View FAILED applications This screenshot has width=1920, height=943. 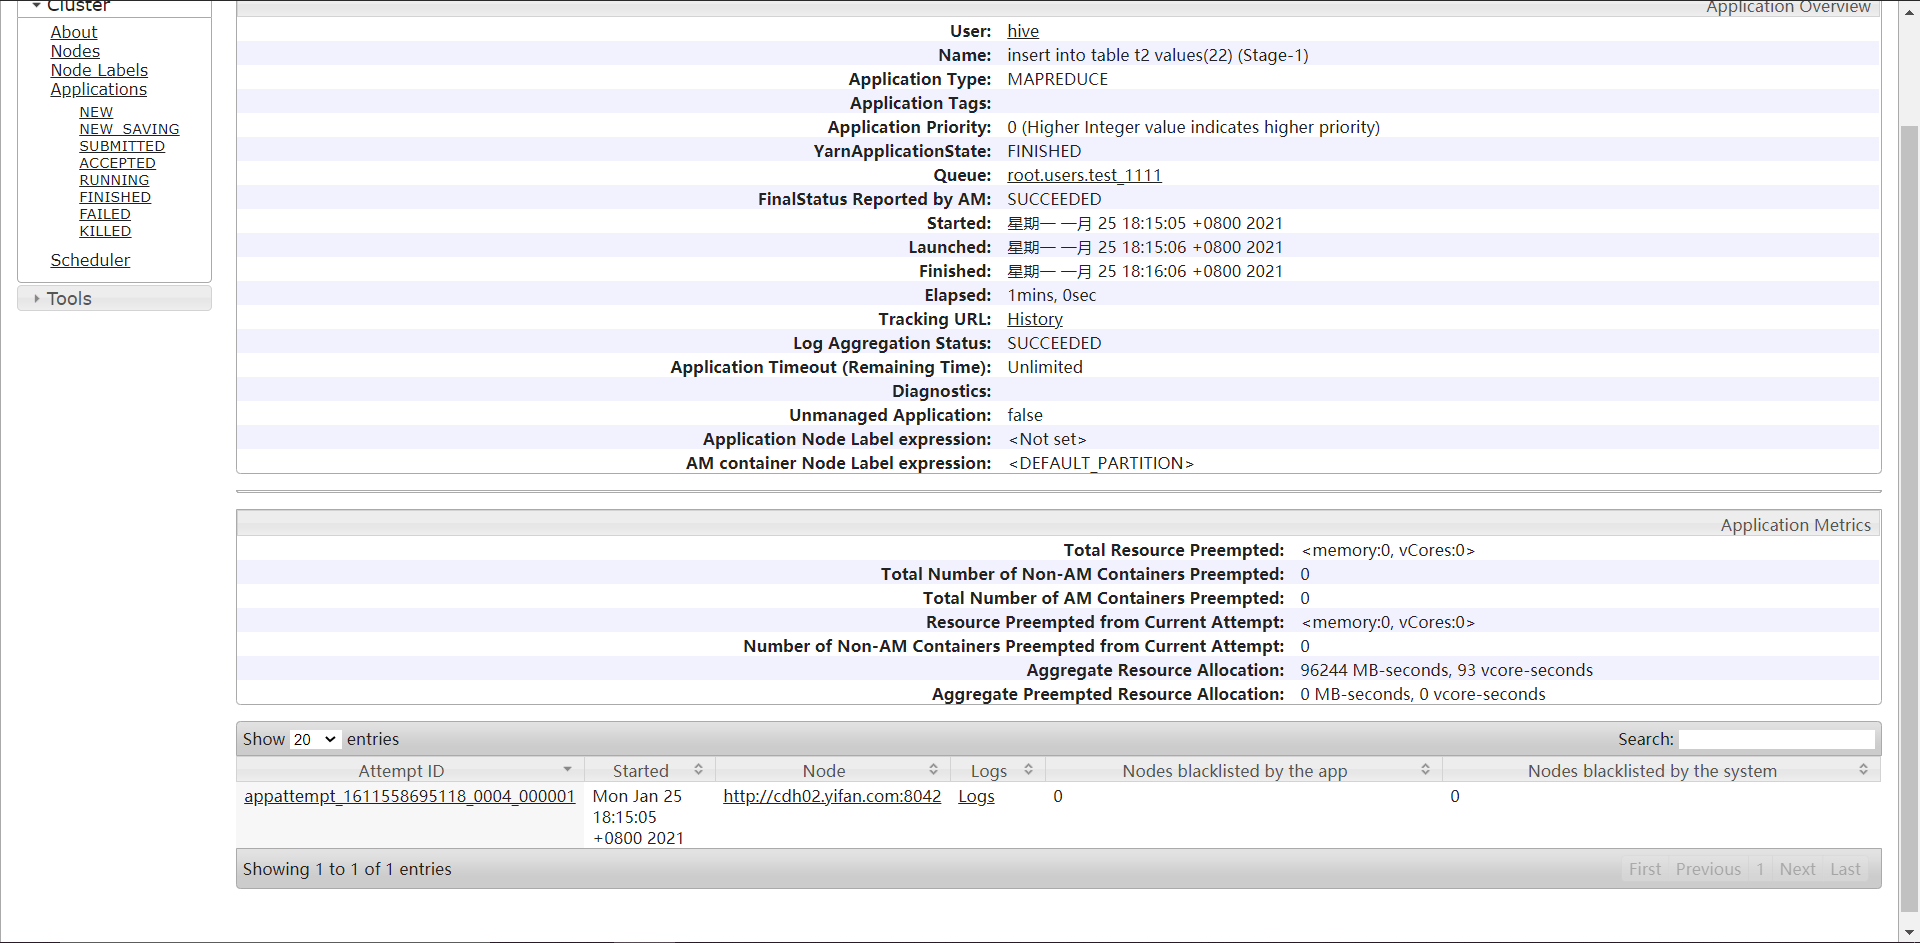105,214
